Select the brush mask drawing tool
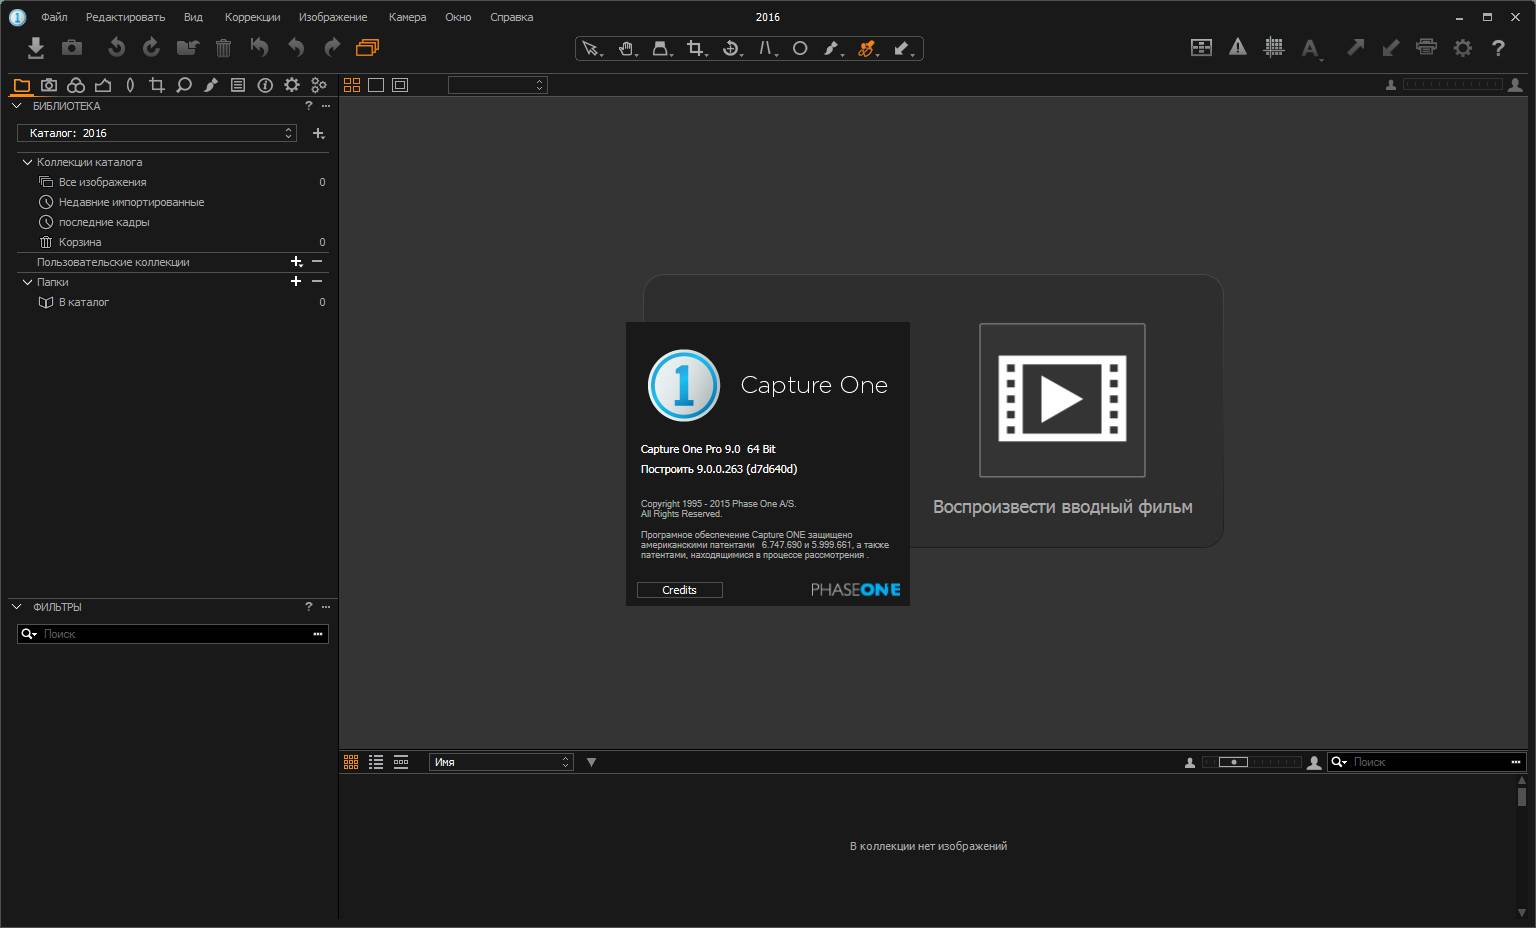 coord(832,48)
